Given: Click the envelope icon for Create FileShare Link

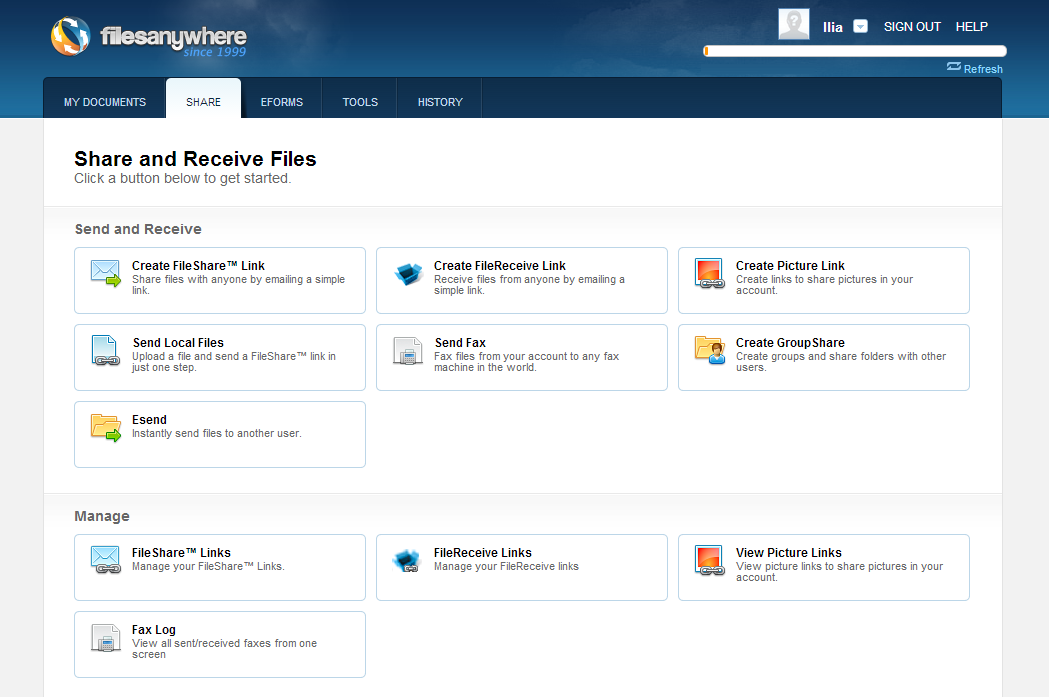Looking at the screenshot, I should [x=106, y=273].
